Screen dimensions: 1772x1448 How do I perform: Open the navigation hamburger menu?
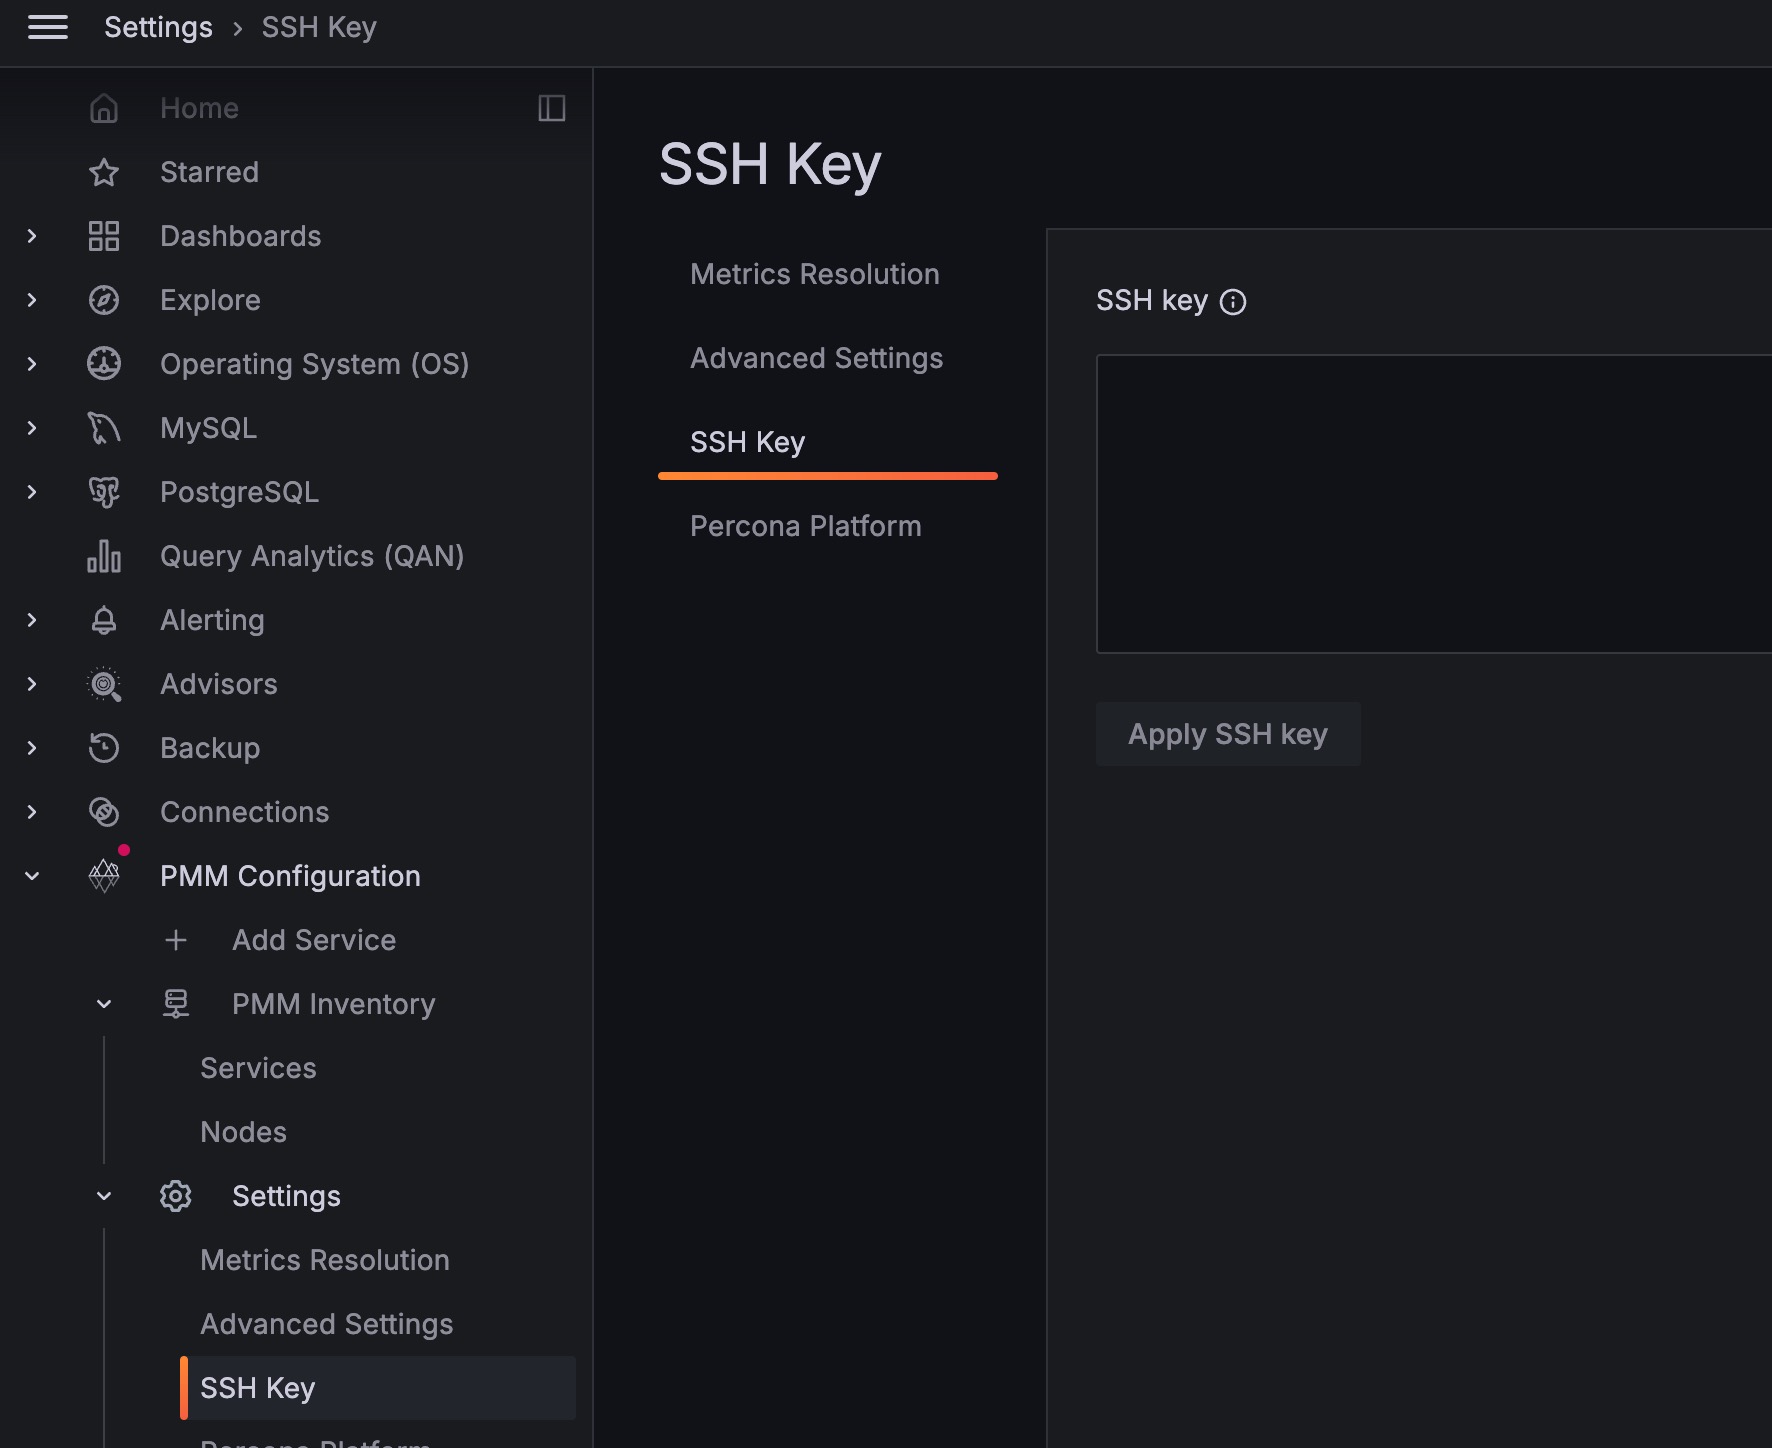click(47, 27)
